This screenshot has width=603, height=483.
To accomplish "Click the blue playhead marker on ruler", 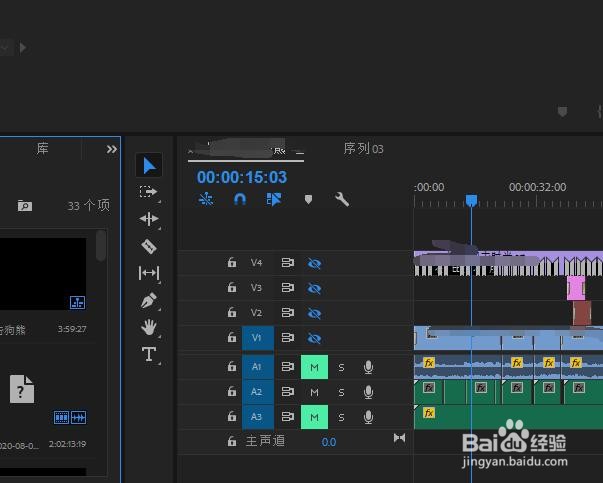I will tap(471, 200).
